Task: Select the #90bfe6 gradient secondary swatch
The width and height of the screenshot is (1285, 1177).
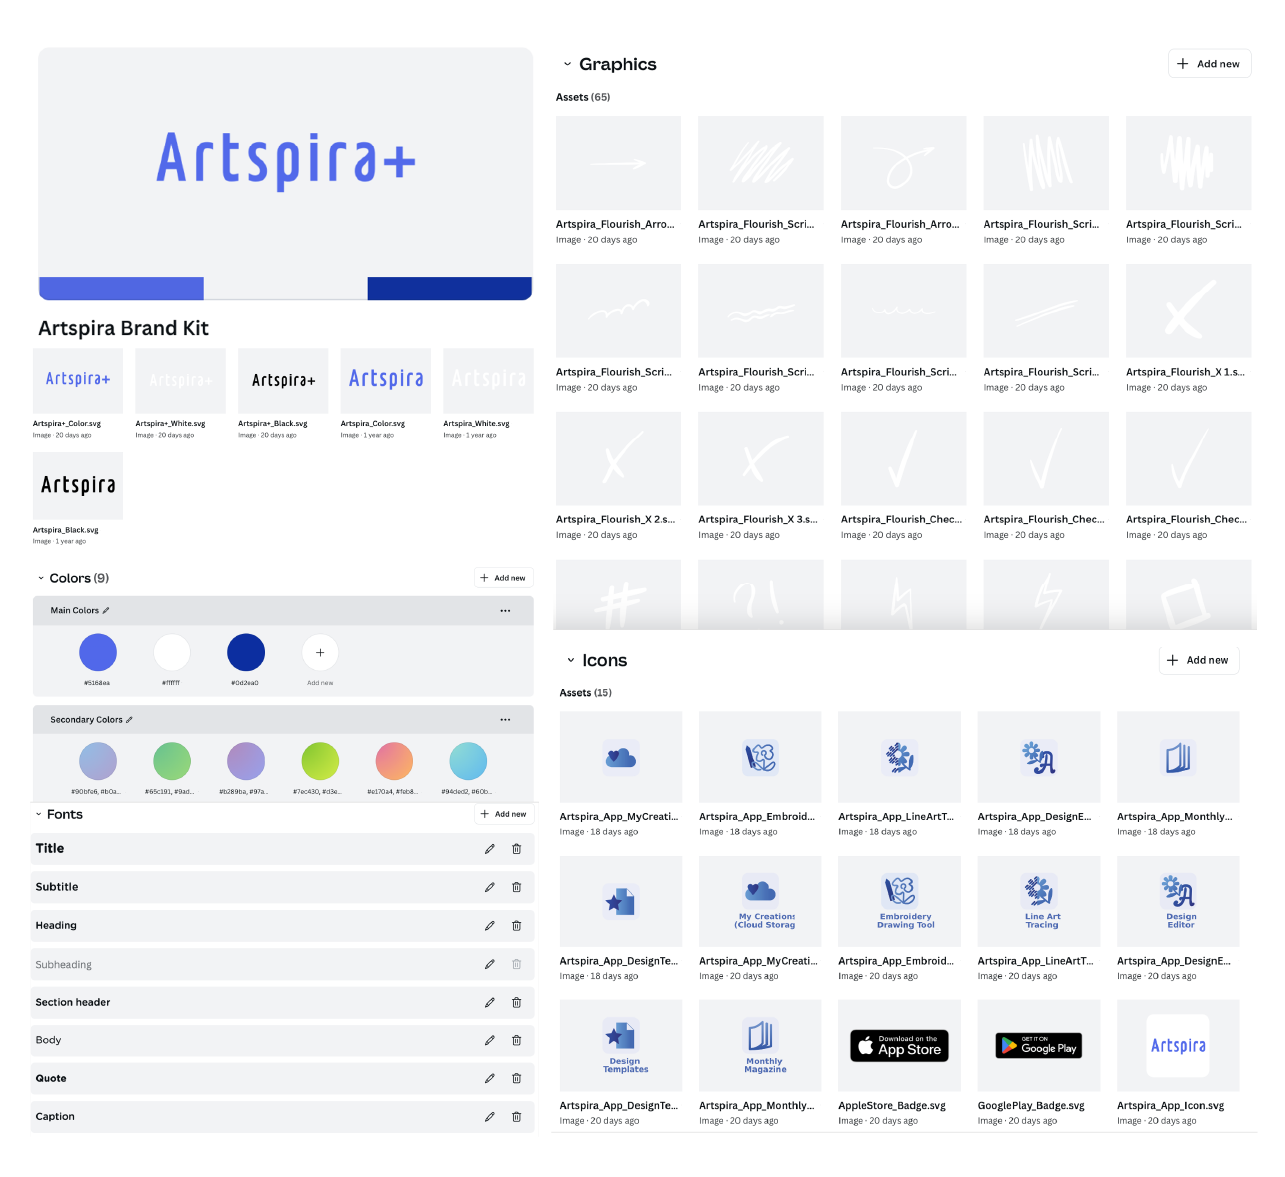Action: (98, 761)
